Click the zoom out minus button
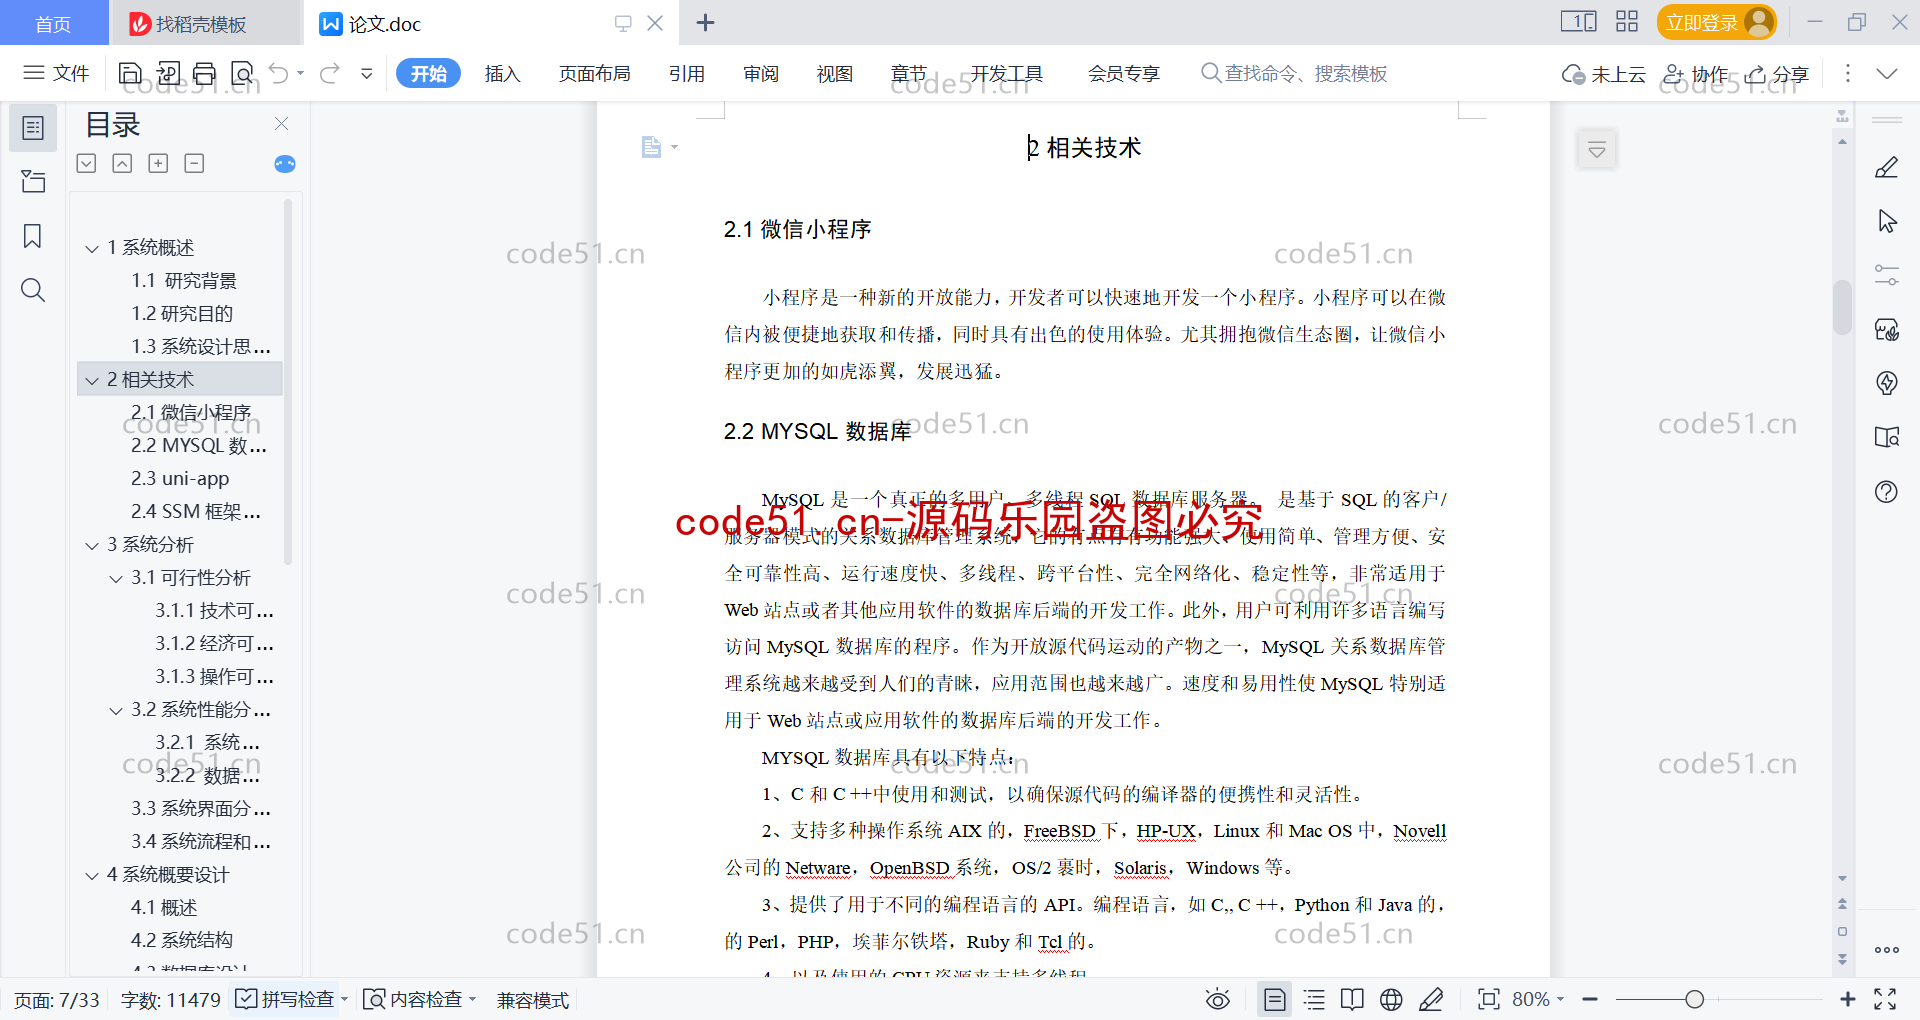Image resolution: width=1920 pixels, height=1020 pixels. click(1590, 999)
